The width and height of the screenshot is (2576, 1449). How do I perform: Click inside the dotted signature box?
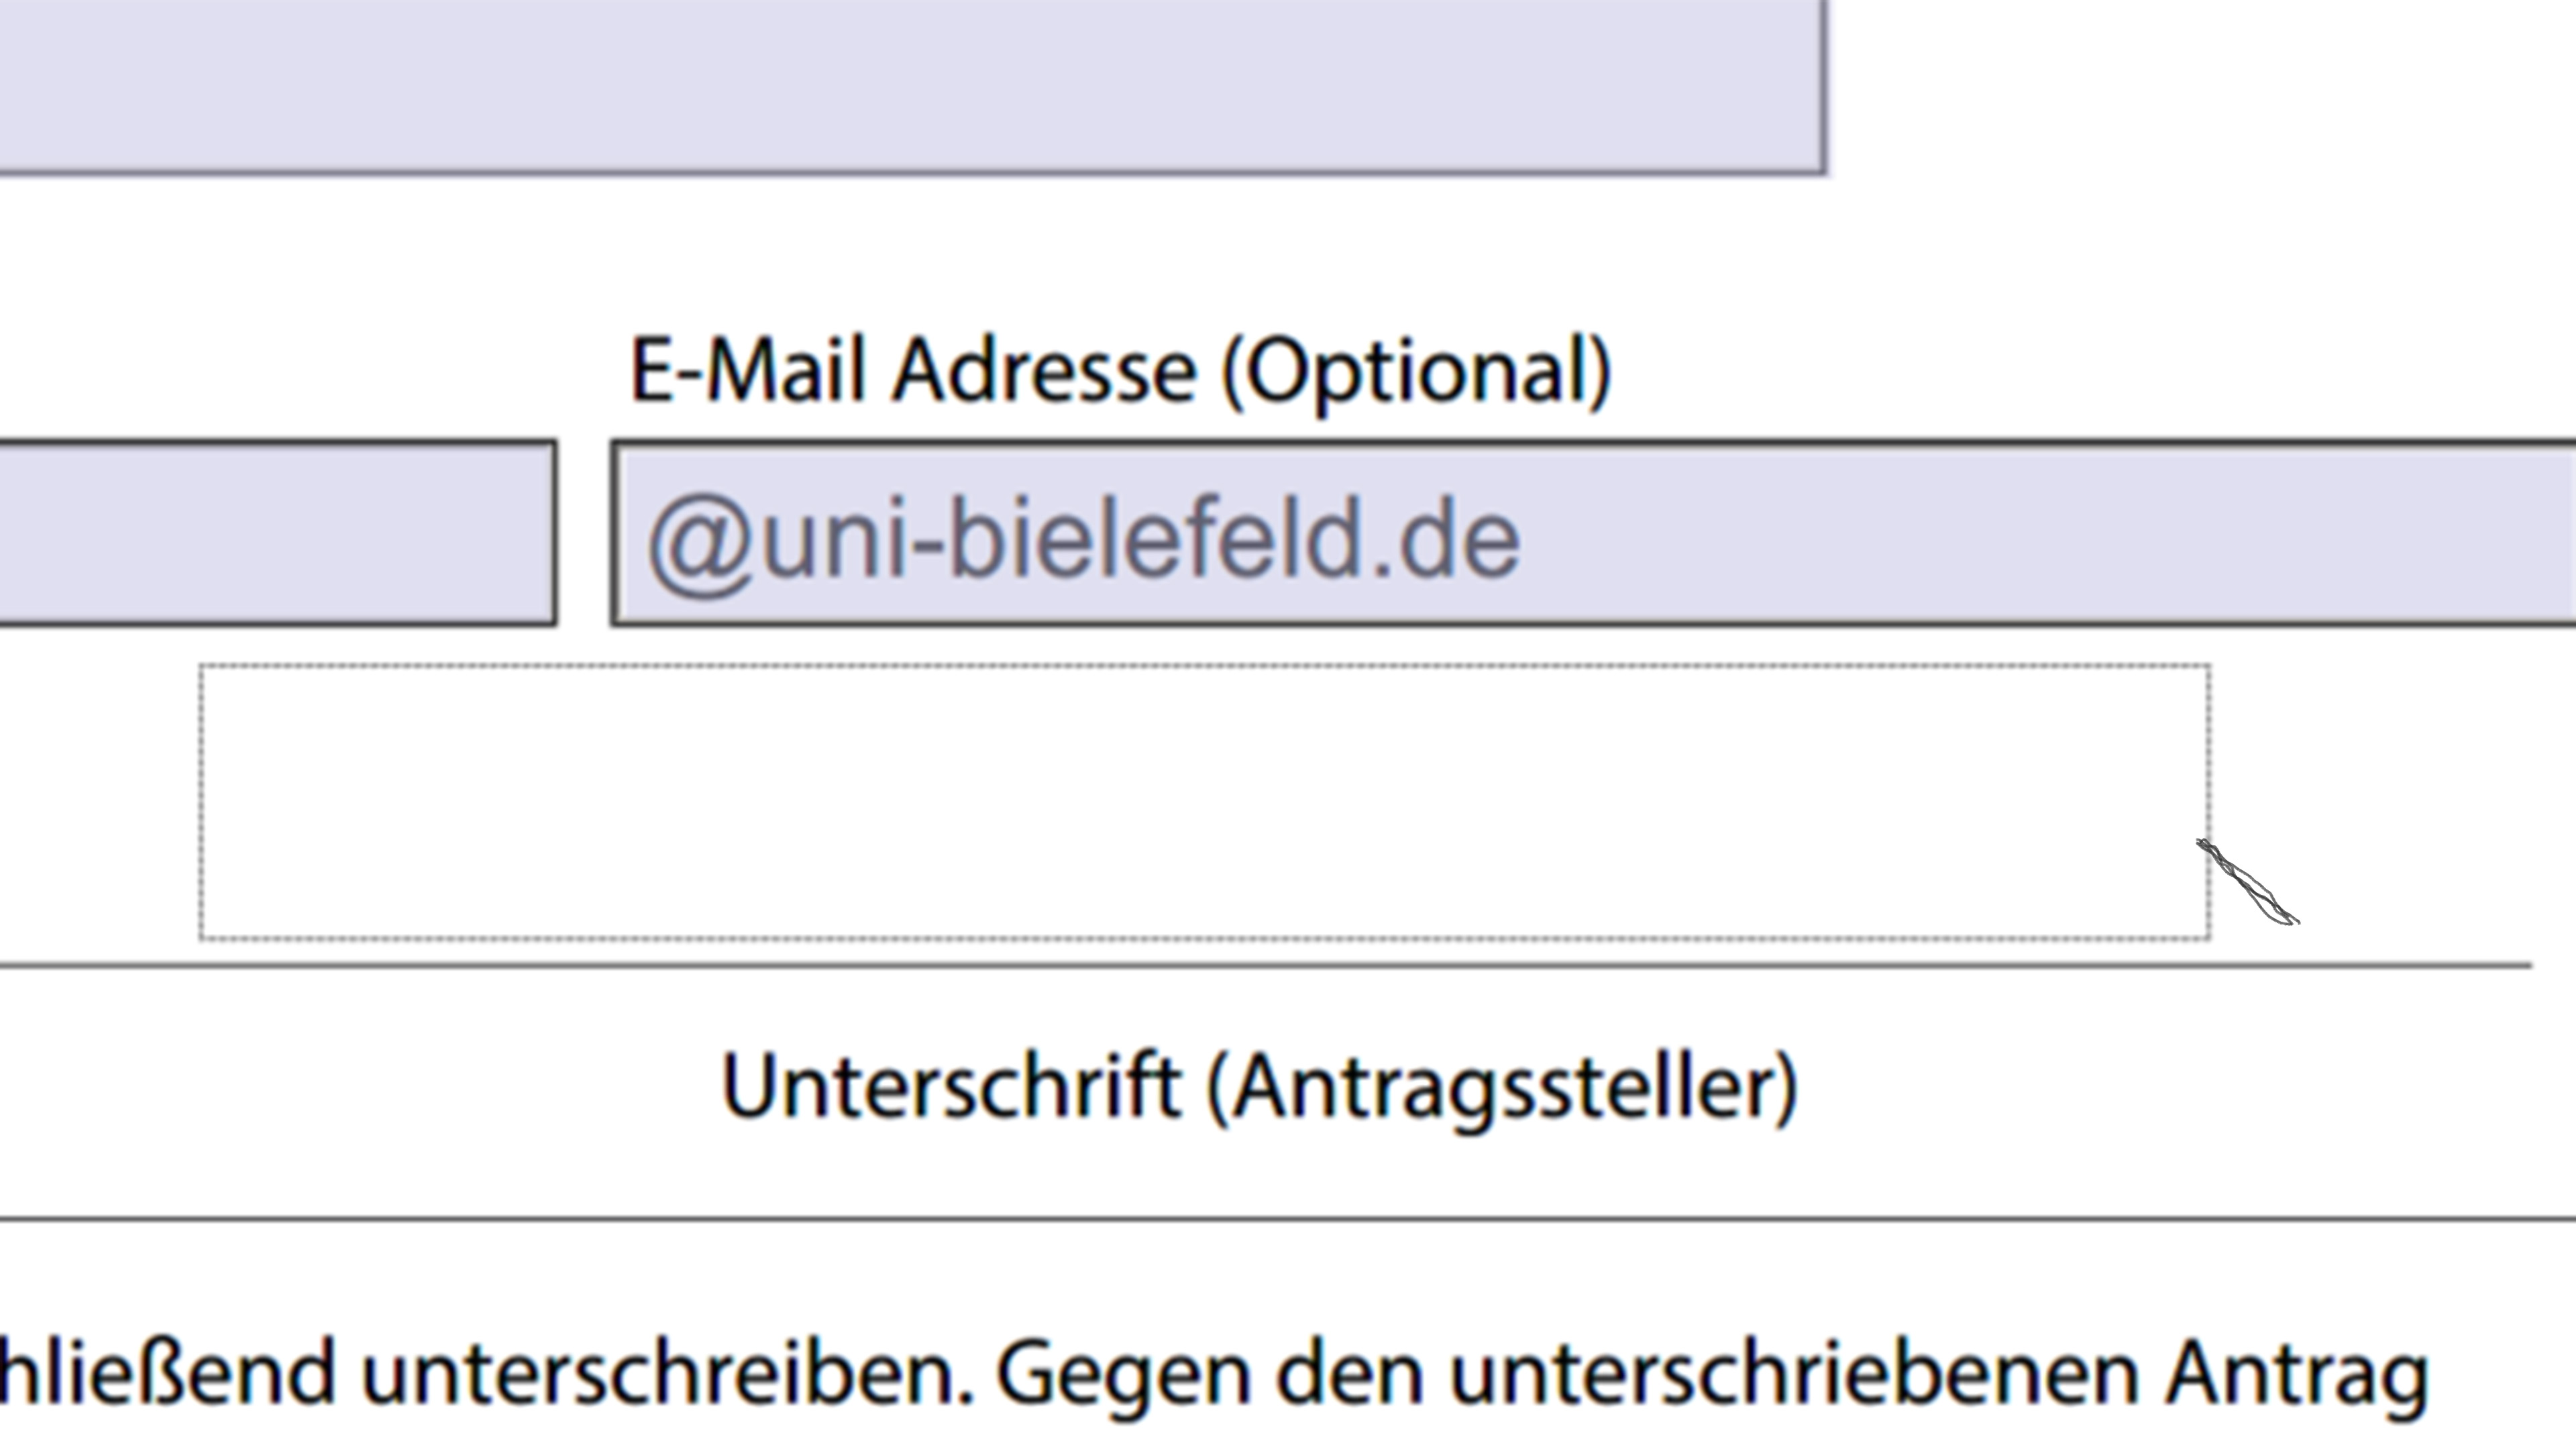(x=1200, y=800)
